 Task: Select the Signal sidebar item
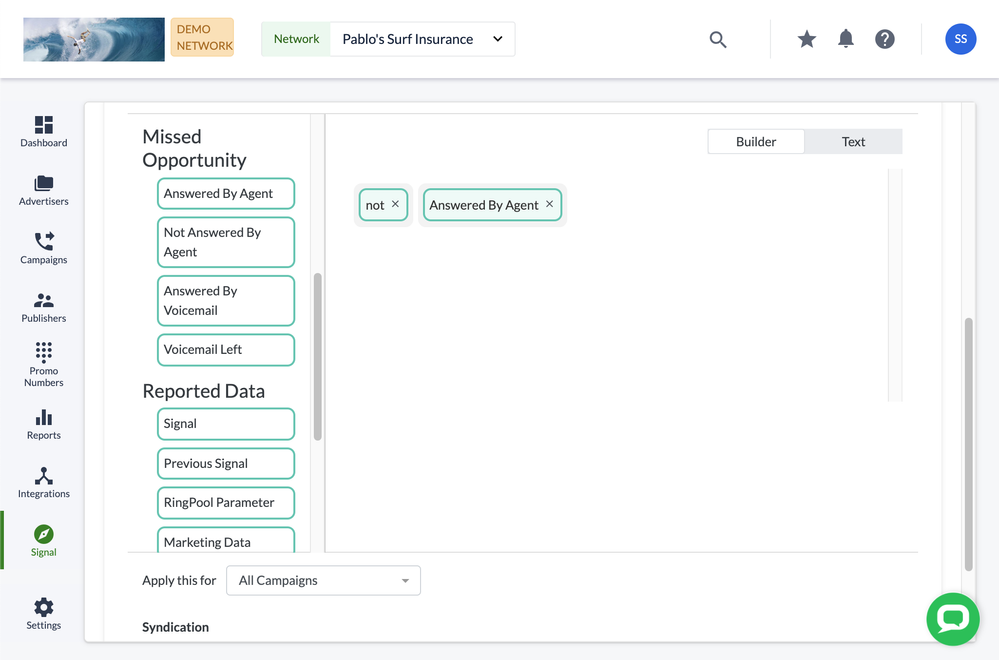tap(43, 541)
